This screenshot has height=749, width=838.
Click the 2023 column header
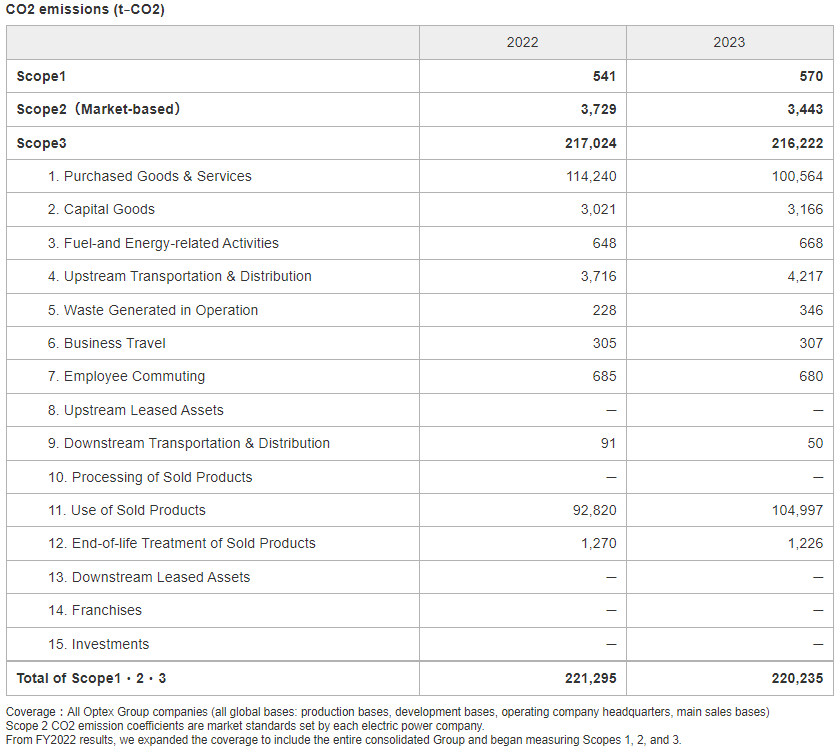tap(729, 42)
